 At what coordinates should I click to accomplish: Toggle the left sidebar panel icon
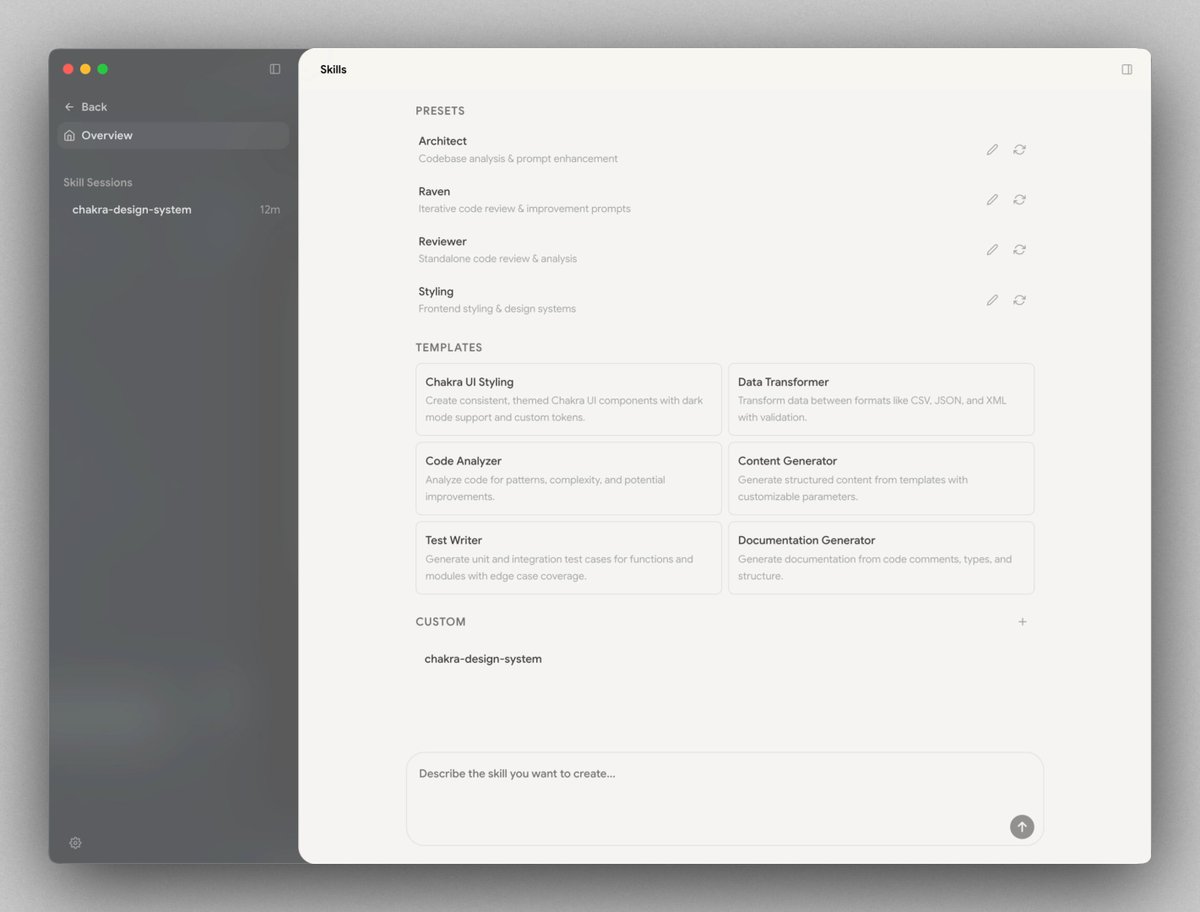[275, 69]
